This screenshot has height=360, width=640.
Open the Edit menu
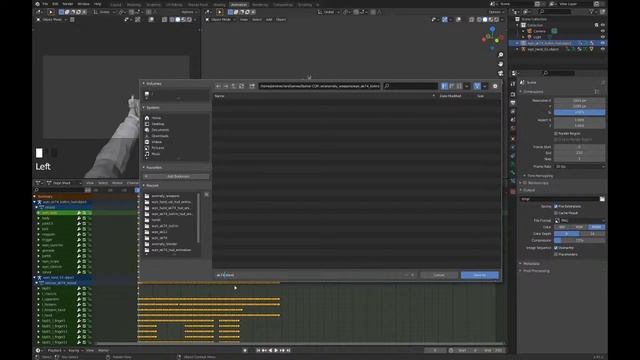[55, 4]
